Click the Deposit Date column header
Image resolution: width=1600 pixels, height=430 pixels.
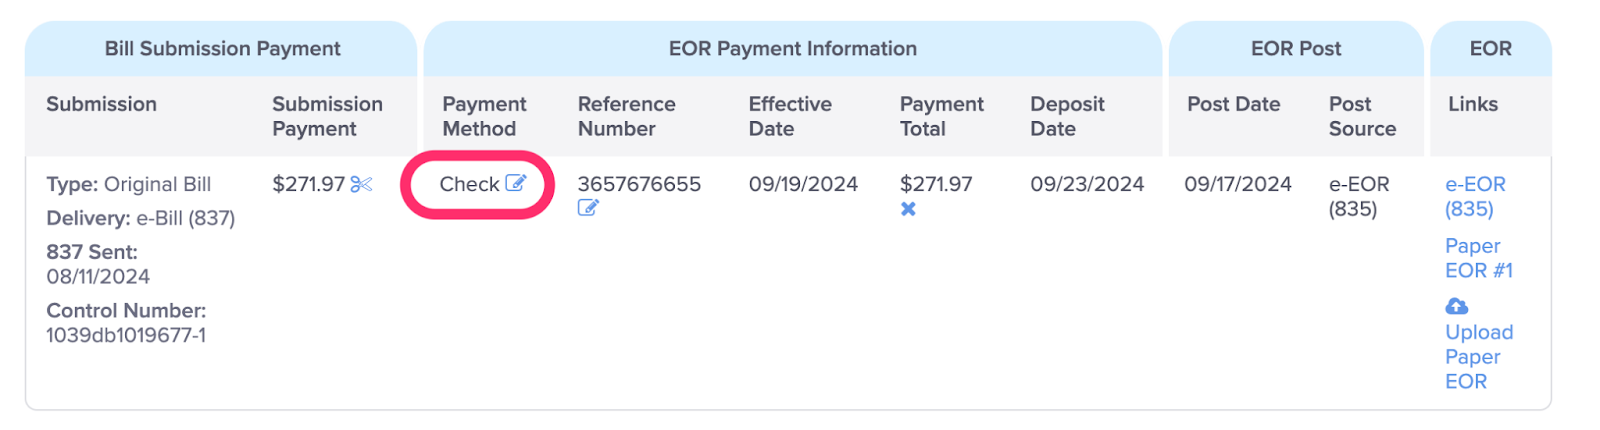(x=1067, y=116)
